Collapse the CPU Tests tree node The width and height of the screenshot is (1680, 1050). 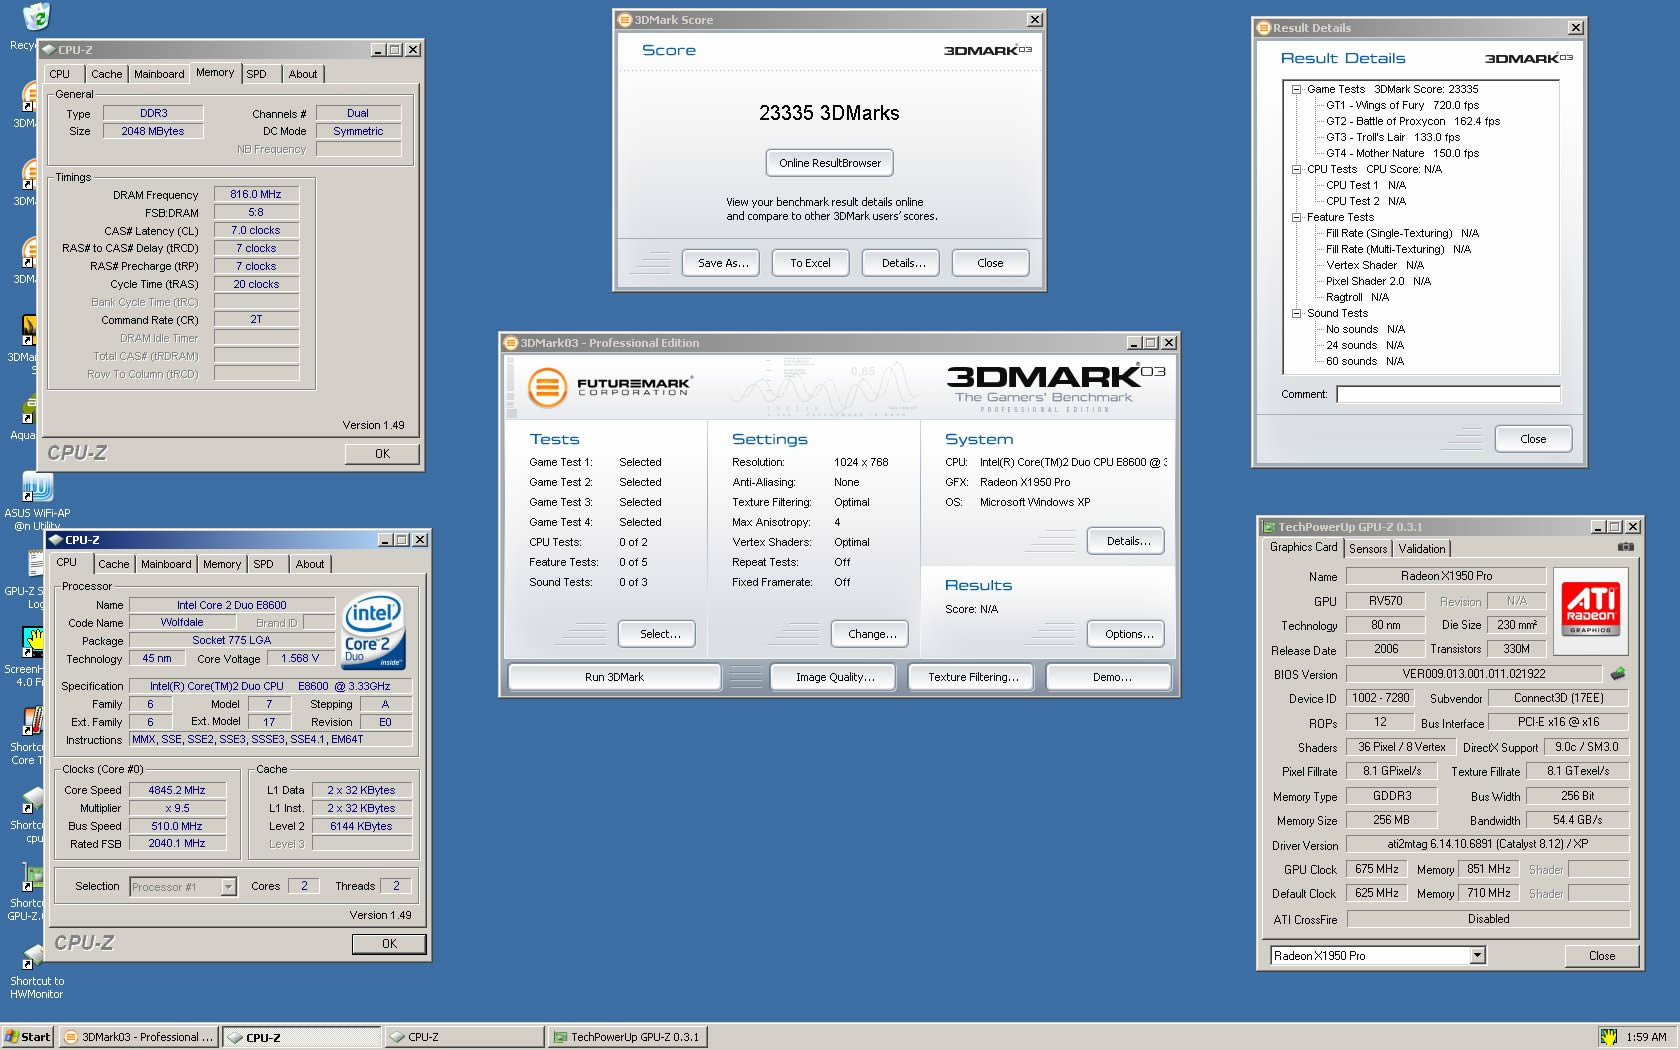1296,169
